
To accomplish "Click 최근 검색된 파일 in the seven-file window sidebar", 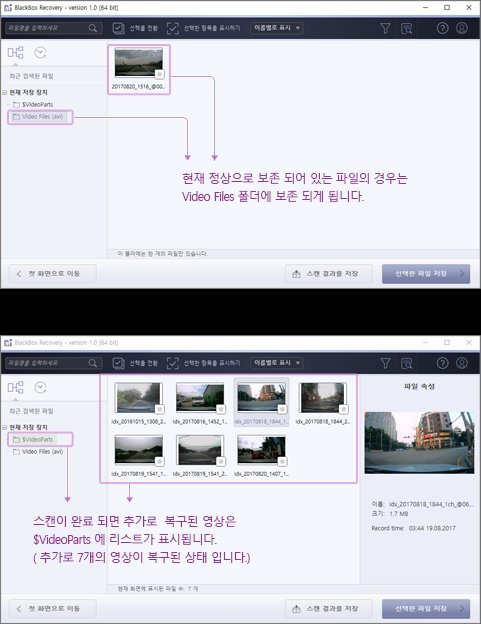I will coord(31,411).
